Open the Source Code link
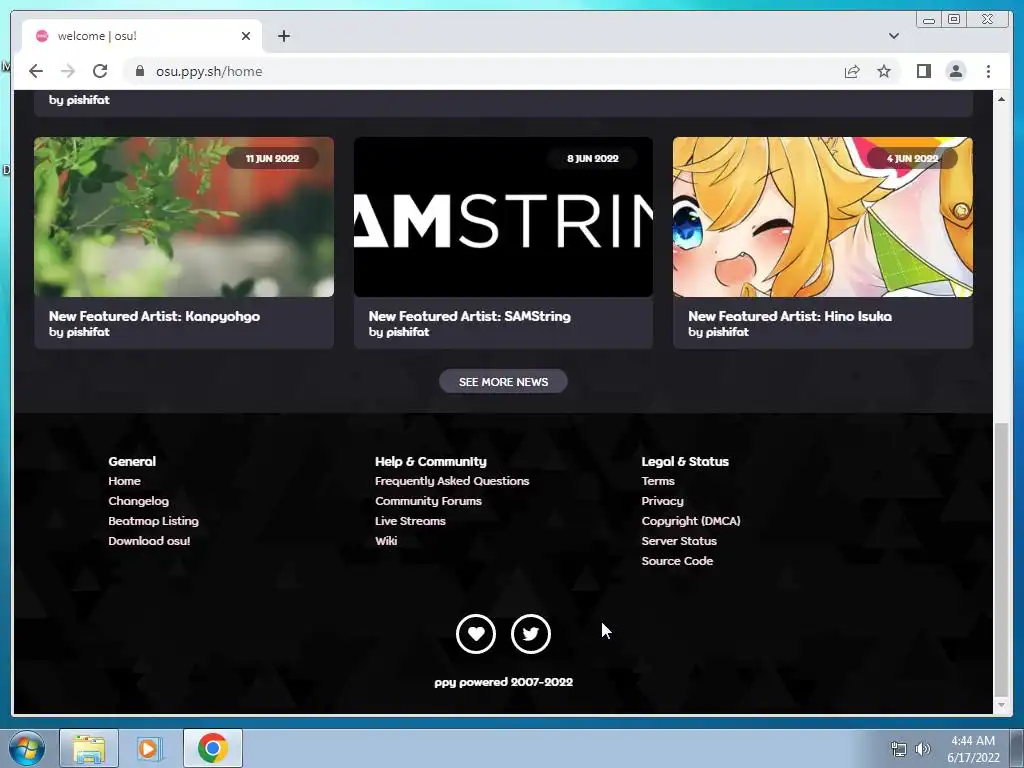This screenshot has width=1024, height=768. click(677, 561)
